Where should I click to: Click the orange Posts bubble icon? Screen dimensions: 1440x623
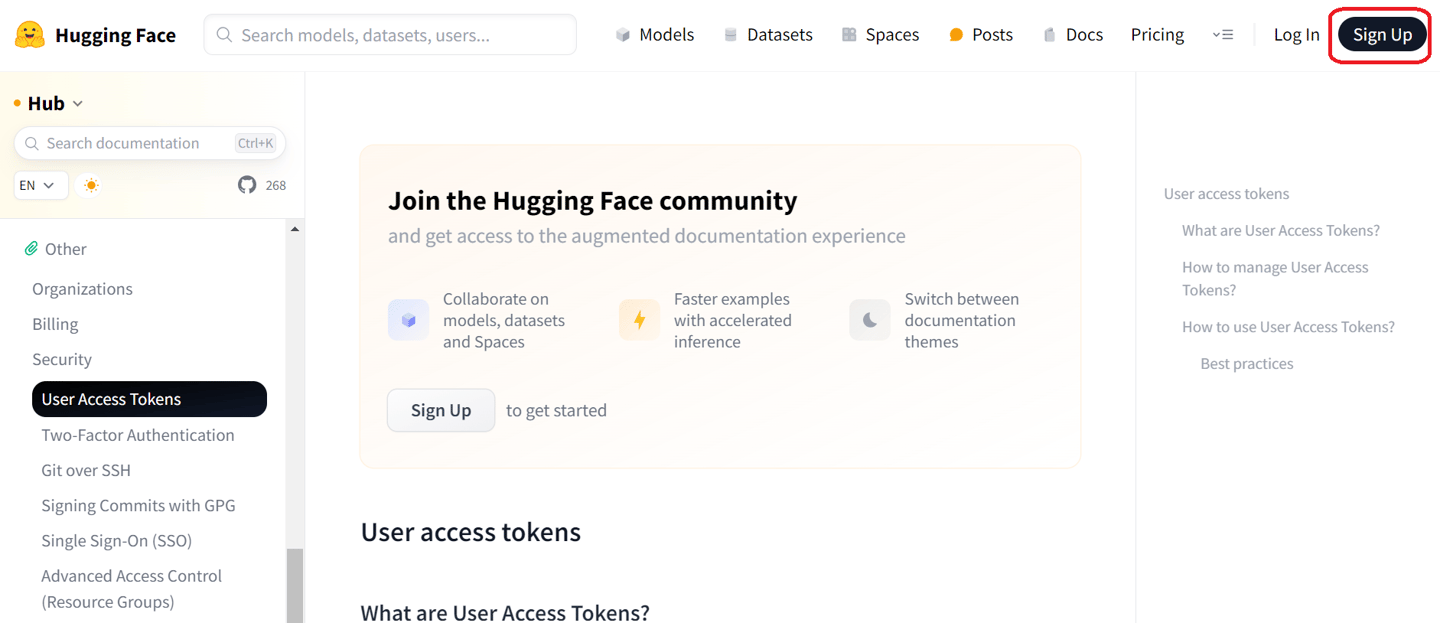pyautogui.click(x=956, y=35)
